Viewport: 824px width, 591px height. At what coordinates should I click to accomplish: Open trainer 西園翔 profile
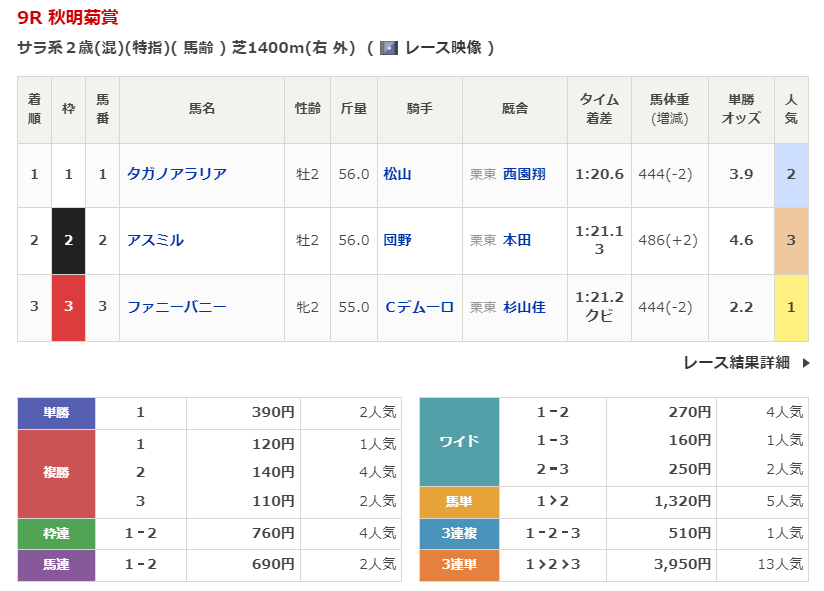[524, 174]
